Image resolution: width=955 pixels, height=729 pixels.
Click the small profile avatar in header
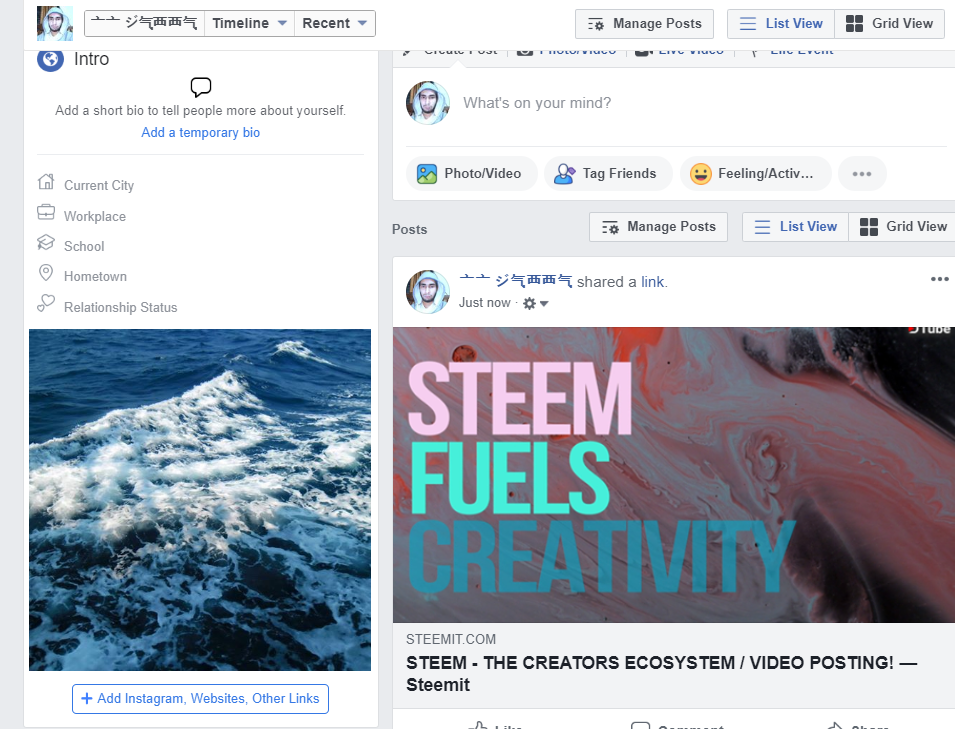point(55,23)
